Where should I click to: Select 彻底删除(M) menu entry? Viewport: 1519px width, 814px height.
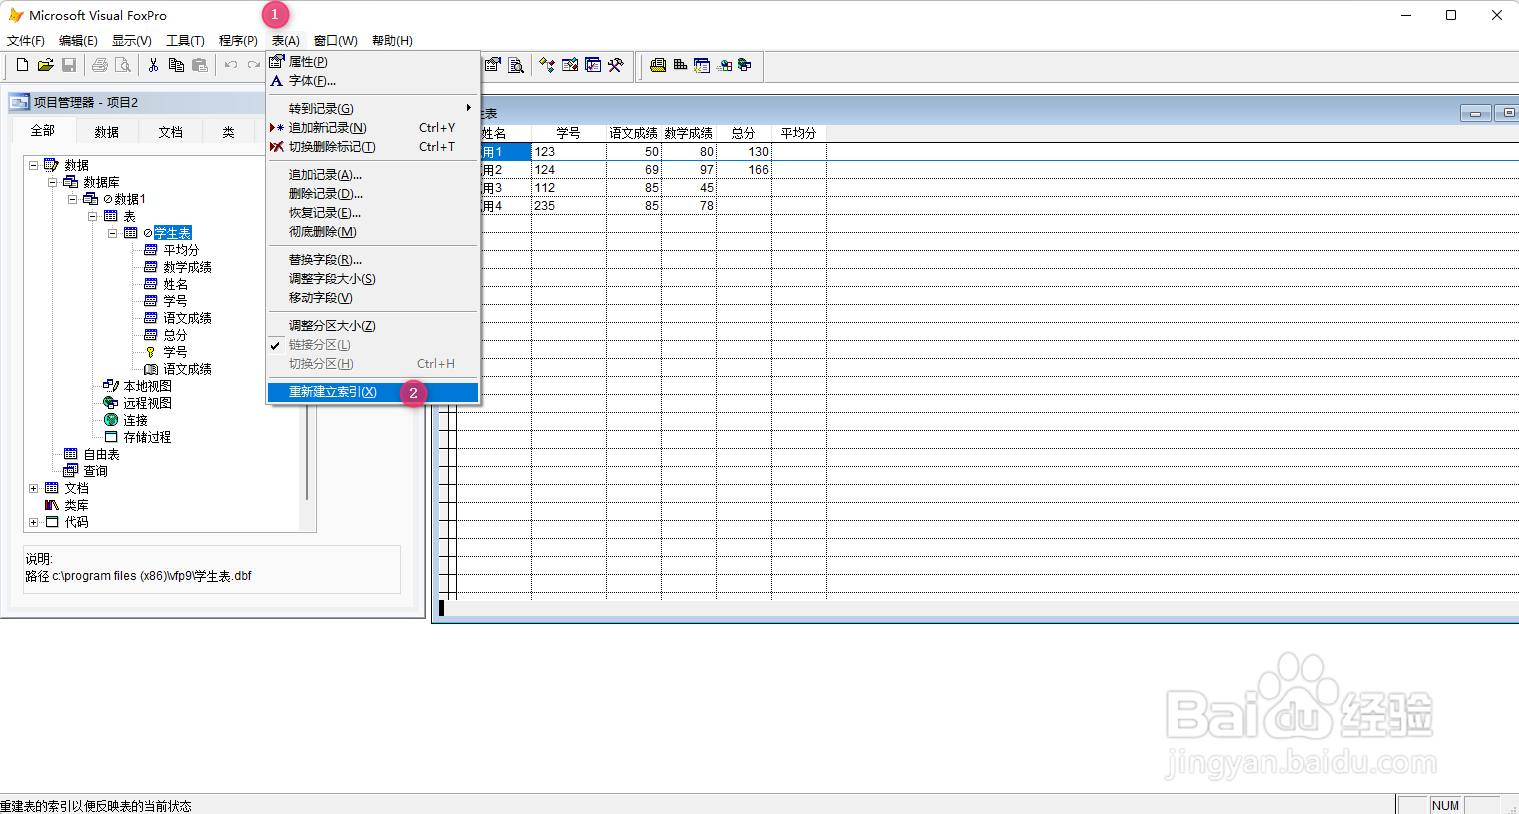[x=372, y=232]
